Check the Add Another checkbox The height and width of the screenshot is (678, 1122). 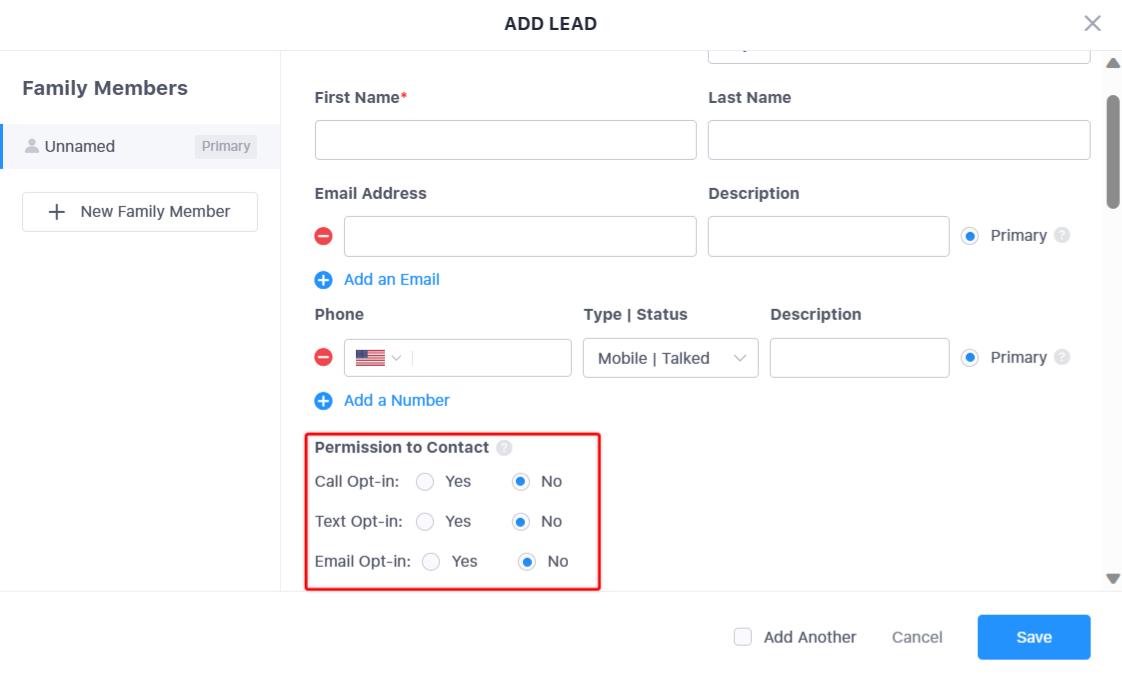(743, 637)
